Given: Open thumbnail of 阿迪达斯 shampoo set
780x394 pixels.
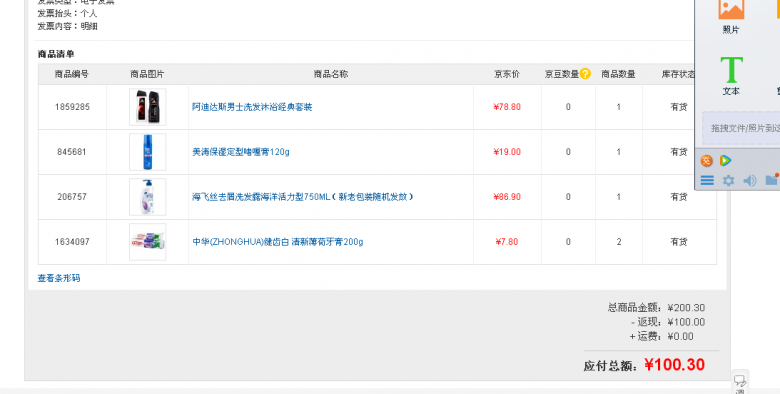Looking at the screenshot, I should click(x=148, y=107).
